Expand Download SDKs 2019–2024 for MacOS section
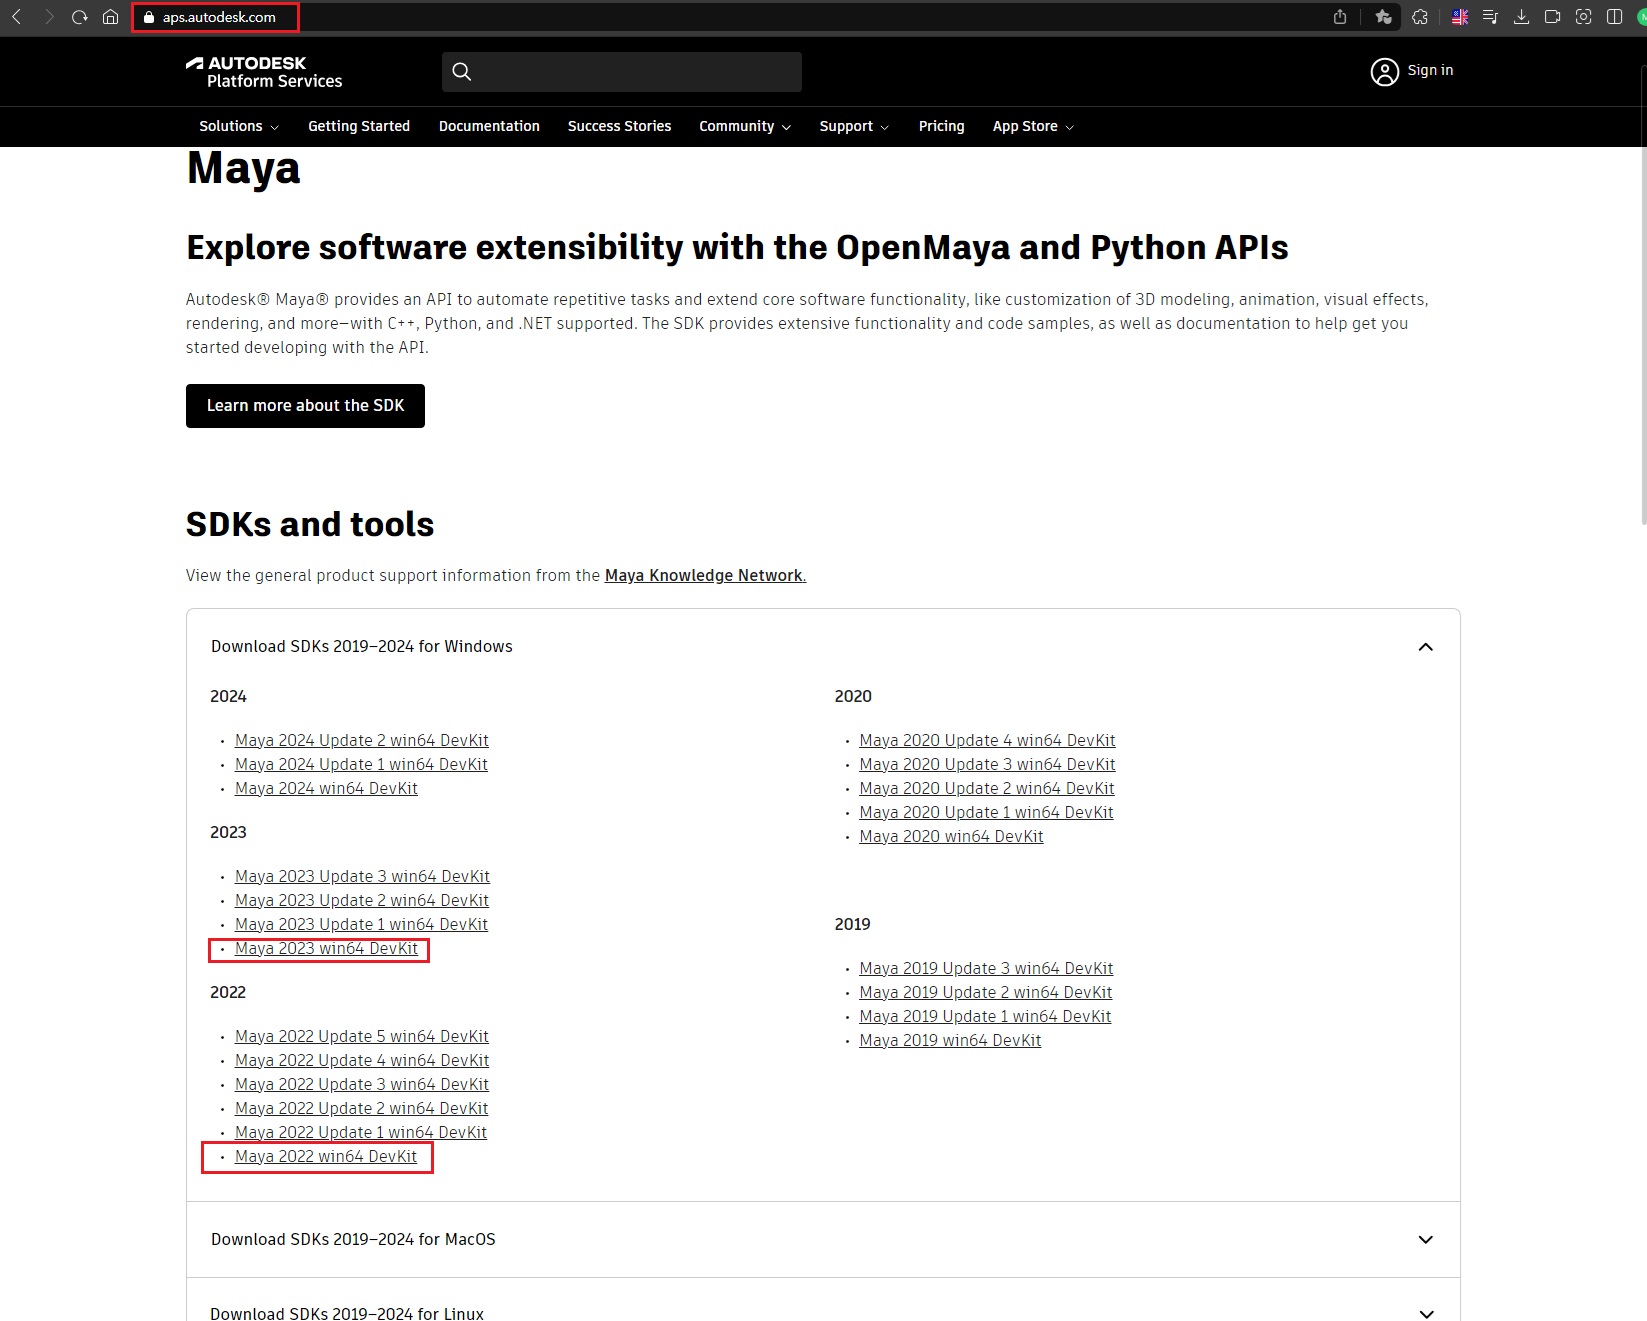The height and width of the screenshot is (1321, 1647). [823, 1240]
